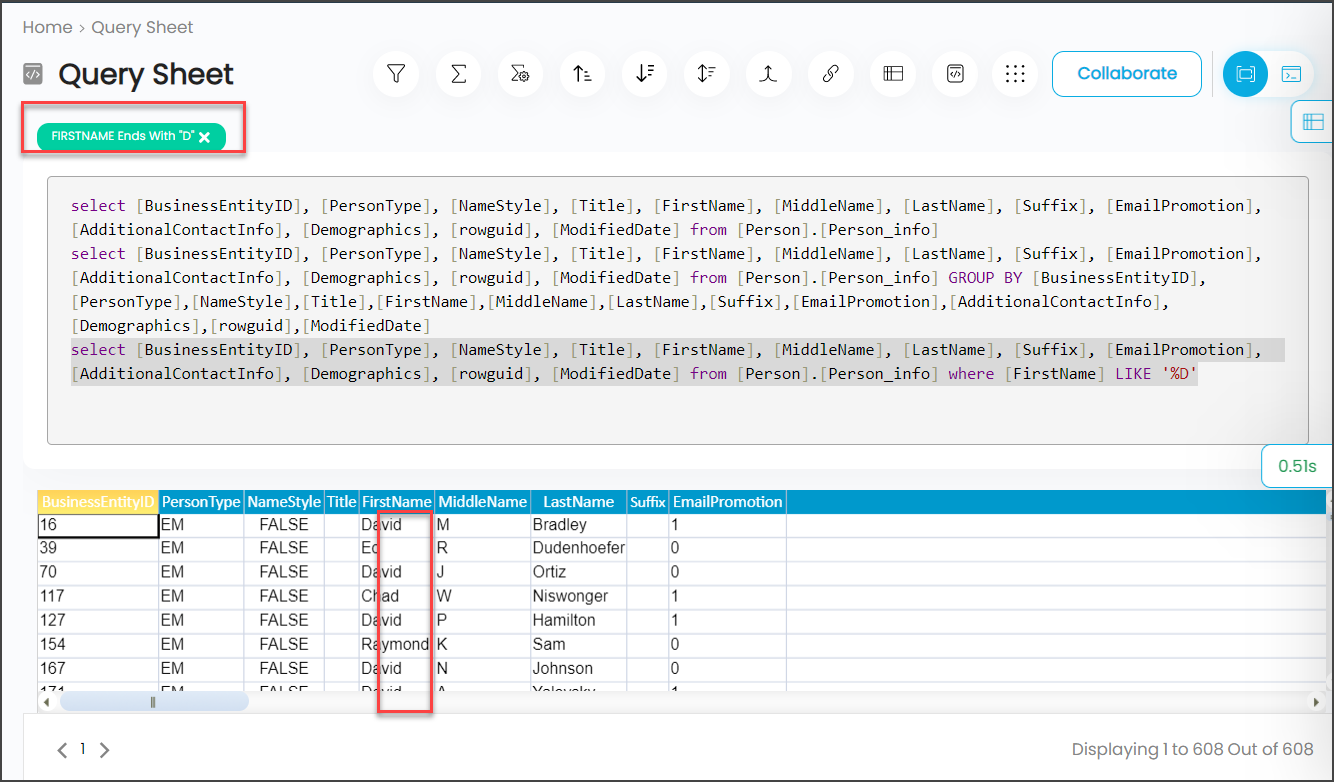Select cell with BusinessEntityID 117
This screenshot has width=1334, height=782.
98,596
